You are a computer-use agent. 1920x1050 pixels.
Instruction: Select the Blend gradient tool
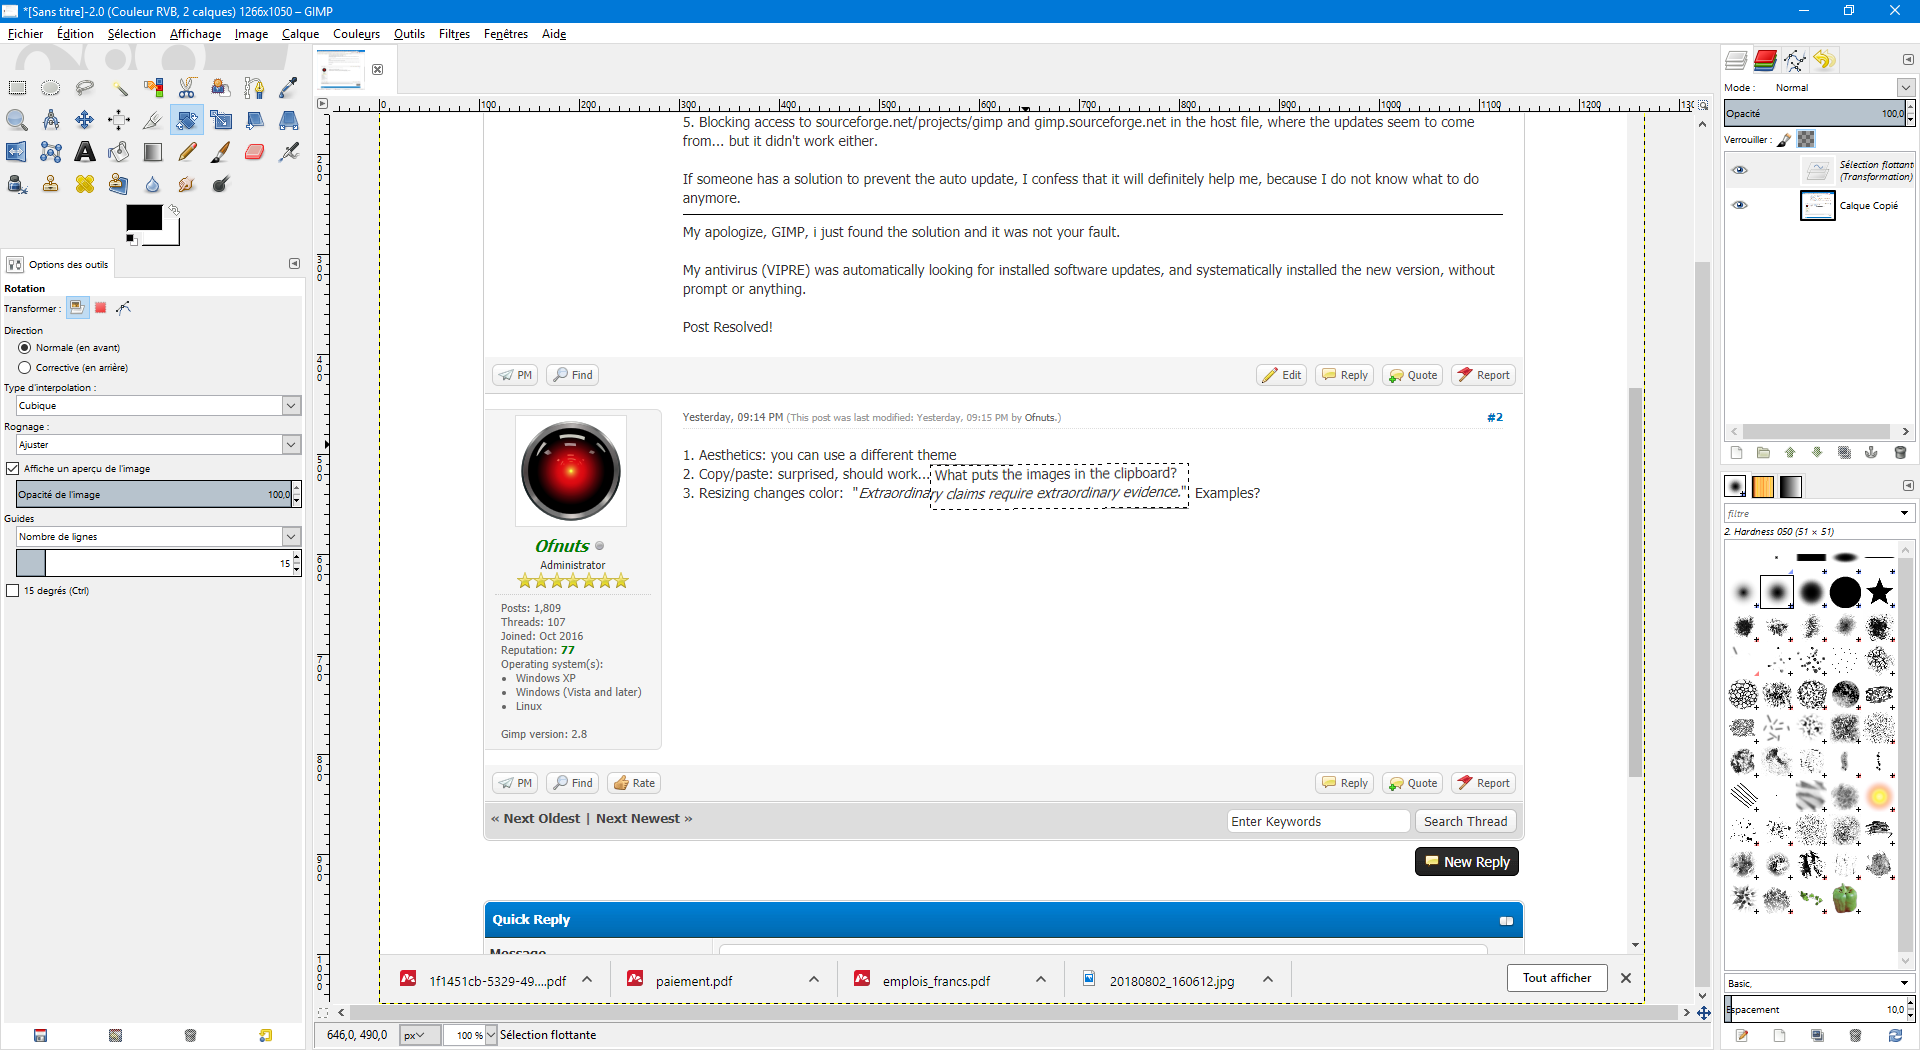pos(153,152)
